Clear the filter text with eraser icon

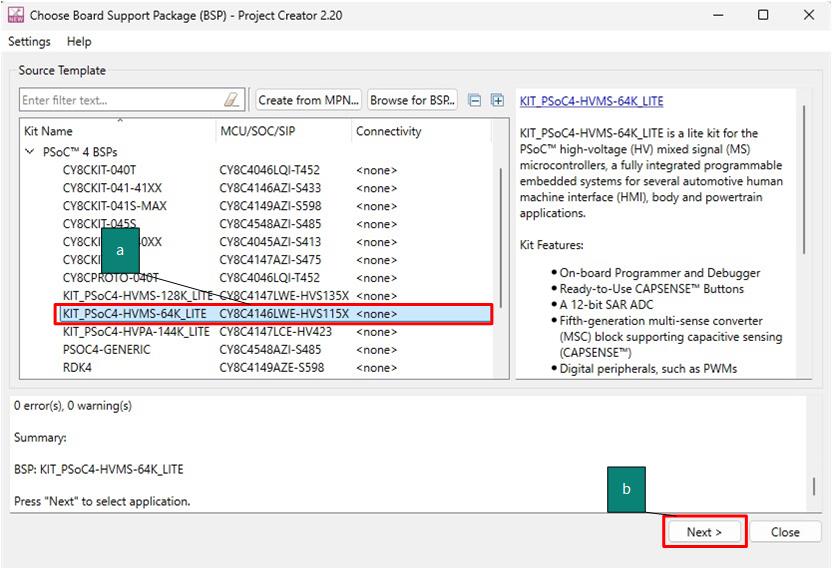coord(231,100)
